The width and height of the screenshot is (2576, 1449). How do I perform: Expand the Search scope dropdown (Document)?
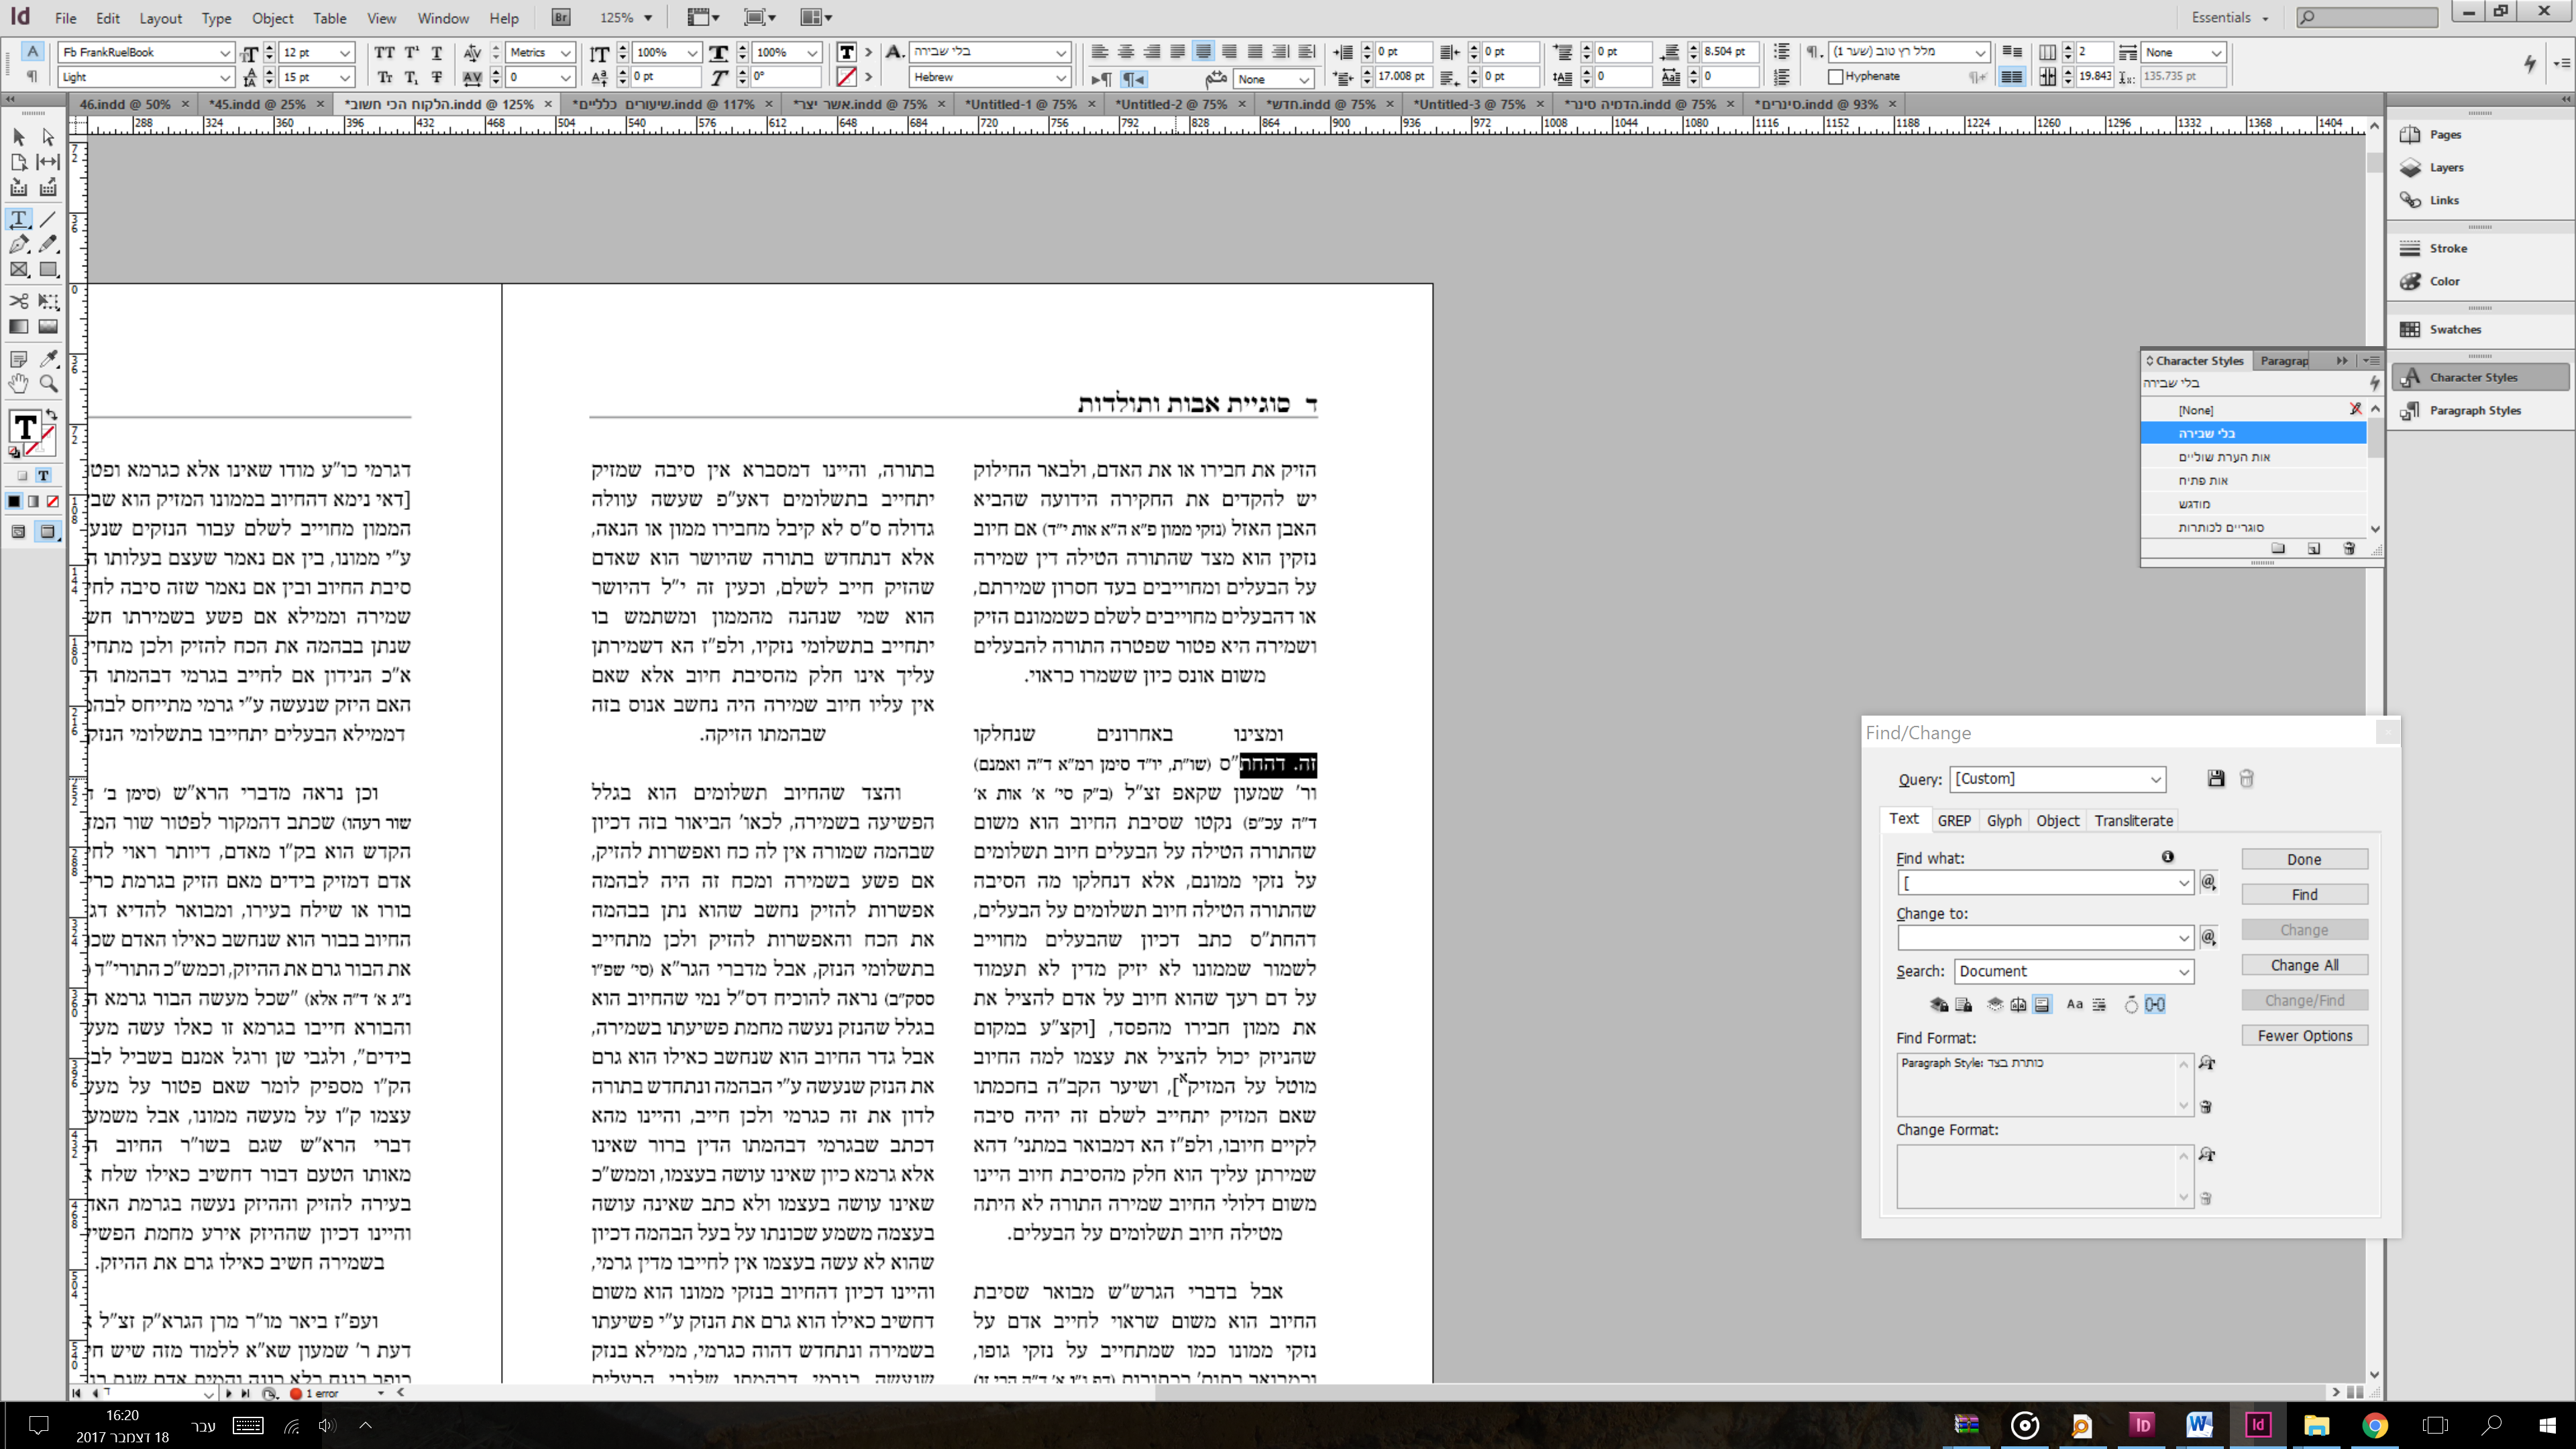click(x=2184, y=971)
